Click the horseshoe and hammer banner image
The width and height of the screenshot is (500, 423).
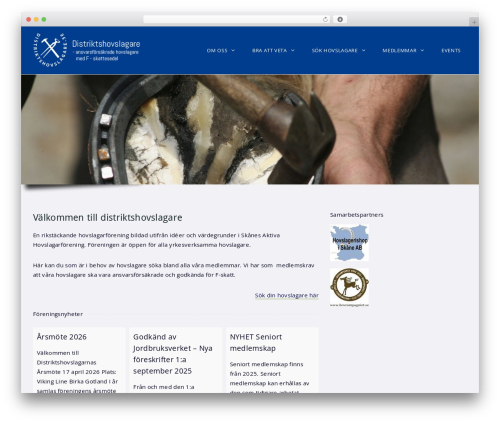tap(250, 129)
